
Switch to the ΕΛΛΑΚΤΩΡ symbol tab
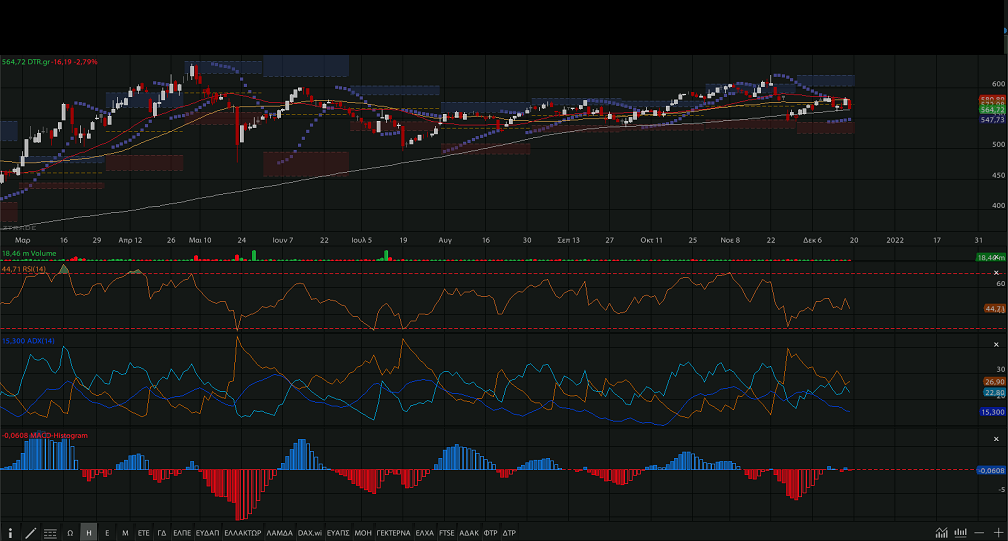click(243, 533)
